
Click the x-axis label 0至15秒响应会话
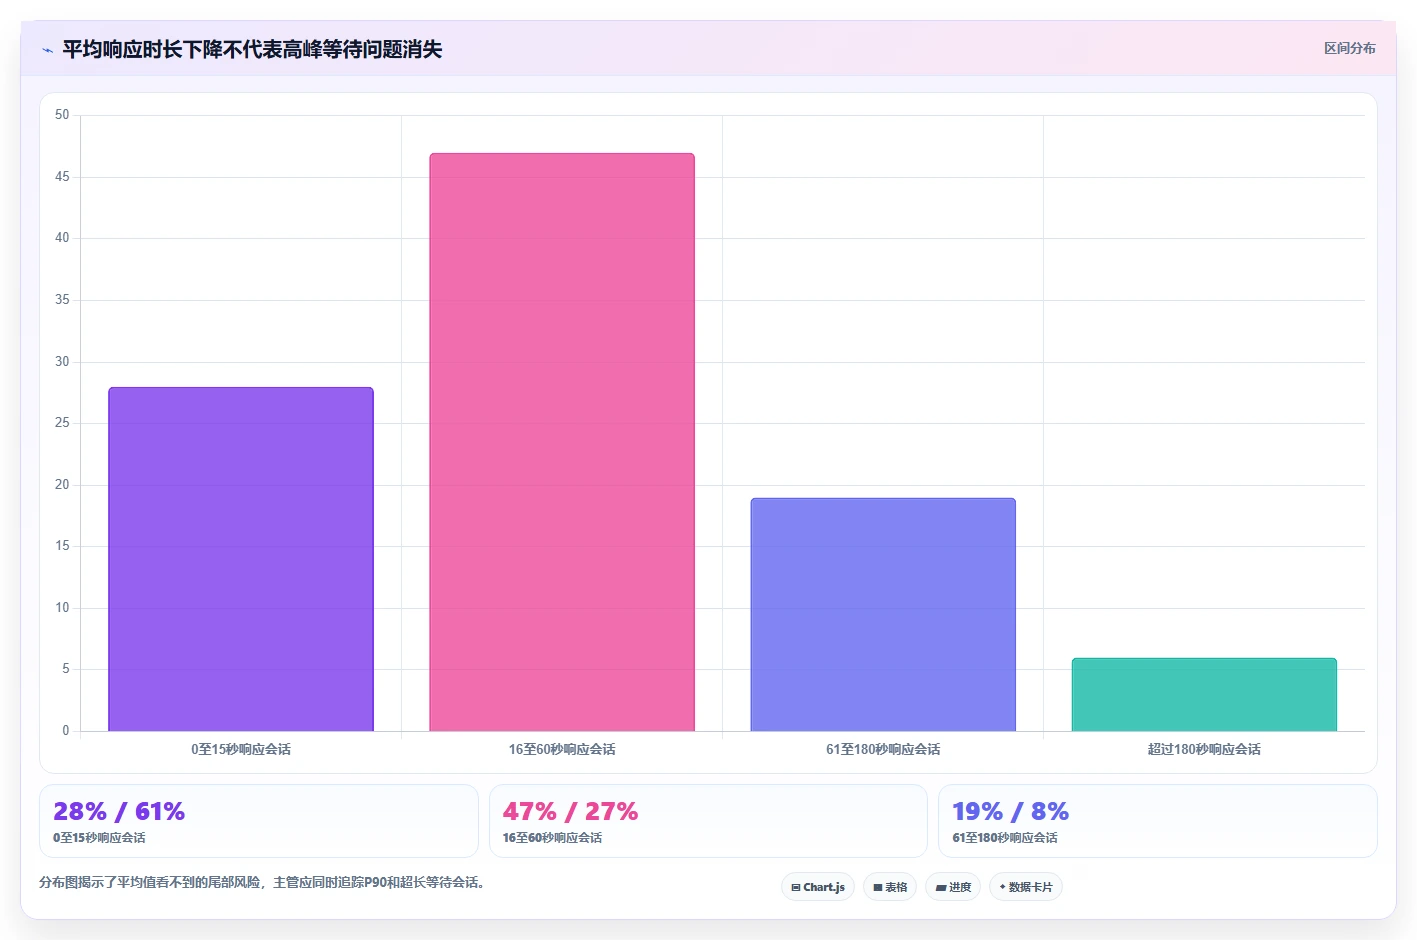241,749
